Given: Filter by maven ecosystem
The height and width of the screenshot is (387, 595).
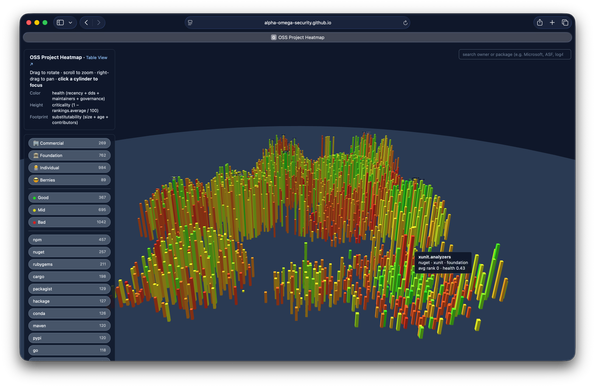Looking at the screenshot, I should click(x=69, y=326).
